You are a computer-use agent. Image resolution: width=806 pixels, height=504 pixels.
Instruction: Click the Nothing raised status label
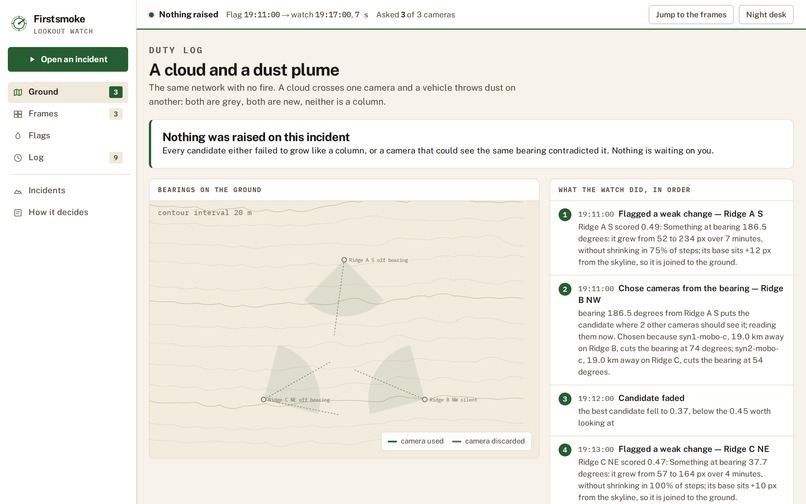pos(188,14)
